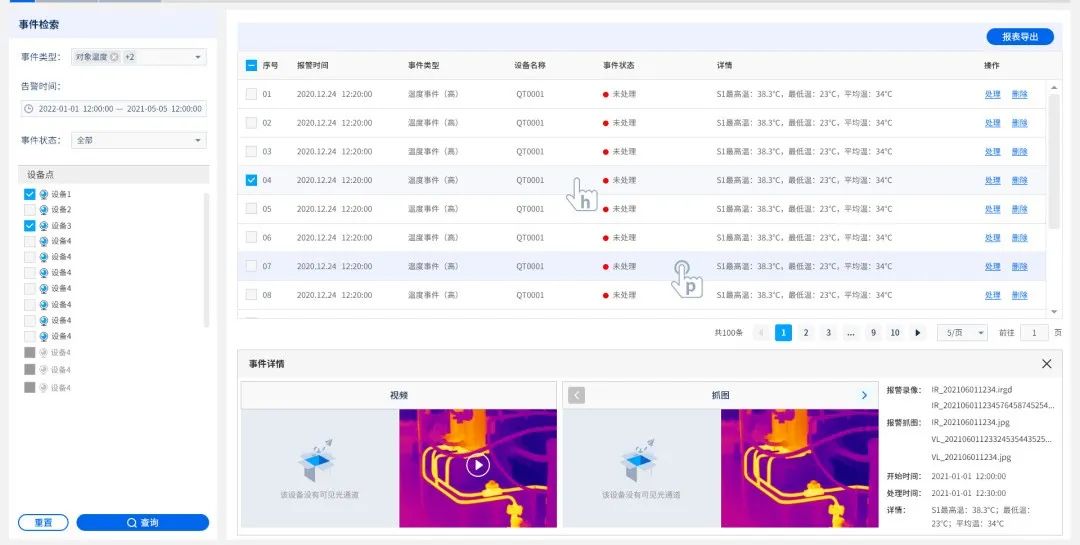Click the camera icon beside 设备1

pyautogui.click(x=44, y=194)
